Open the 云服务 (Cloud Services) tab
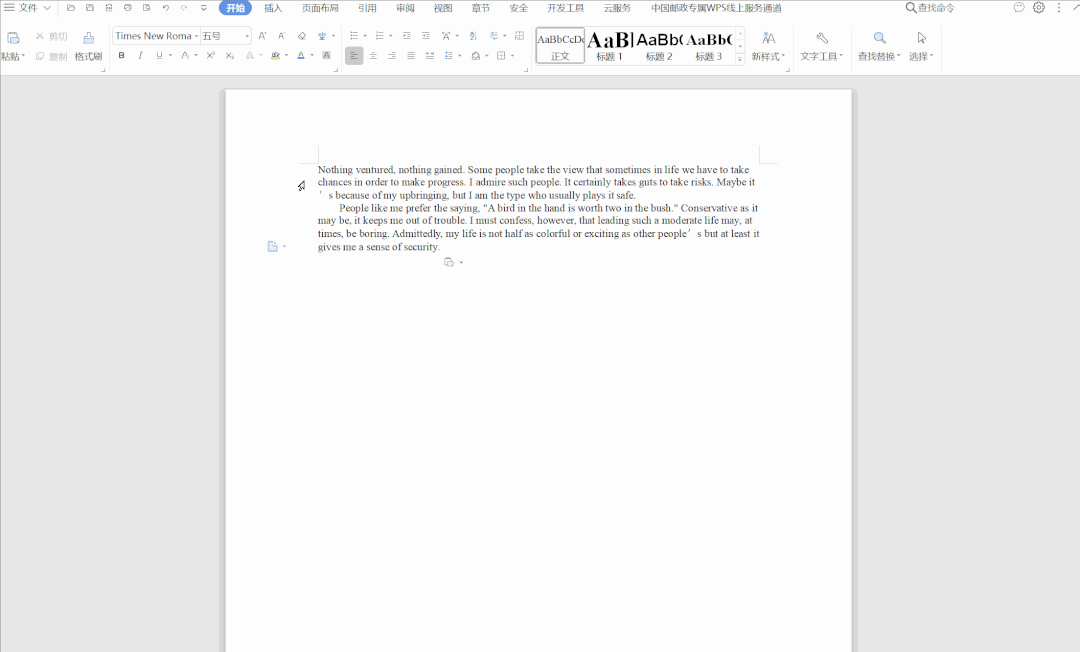Image resolution: width=1080 pixels, height=652 pixels. pos(617,8)
